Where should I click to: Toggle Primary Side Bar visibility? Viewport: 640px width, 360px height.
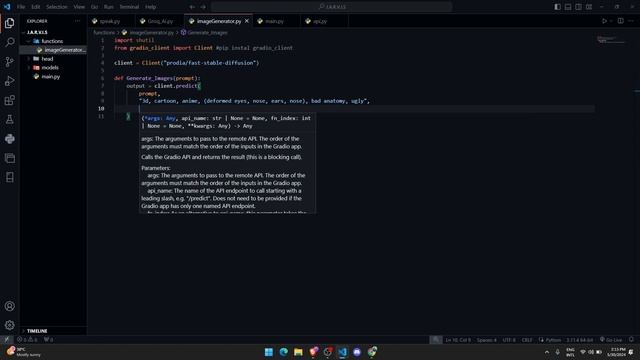coord(558,7)
